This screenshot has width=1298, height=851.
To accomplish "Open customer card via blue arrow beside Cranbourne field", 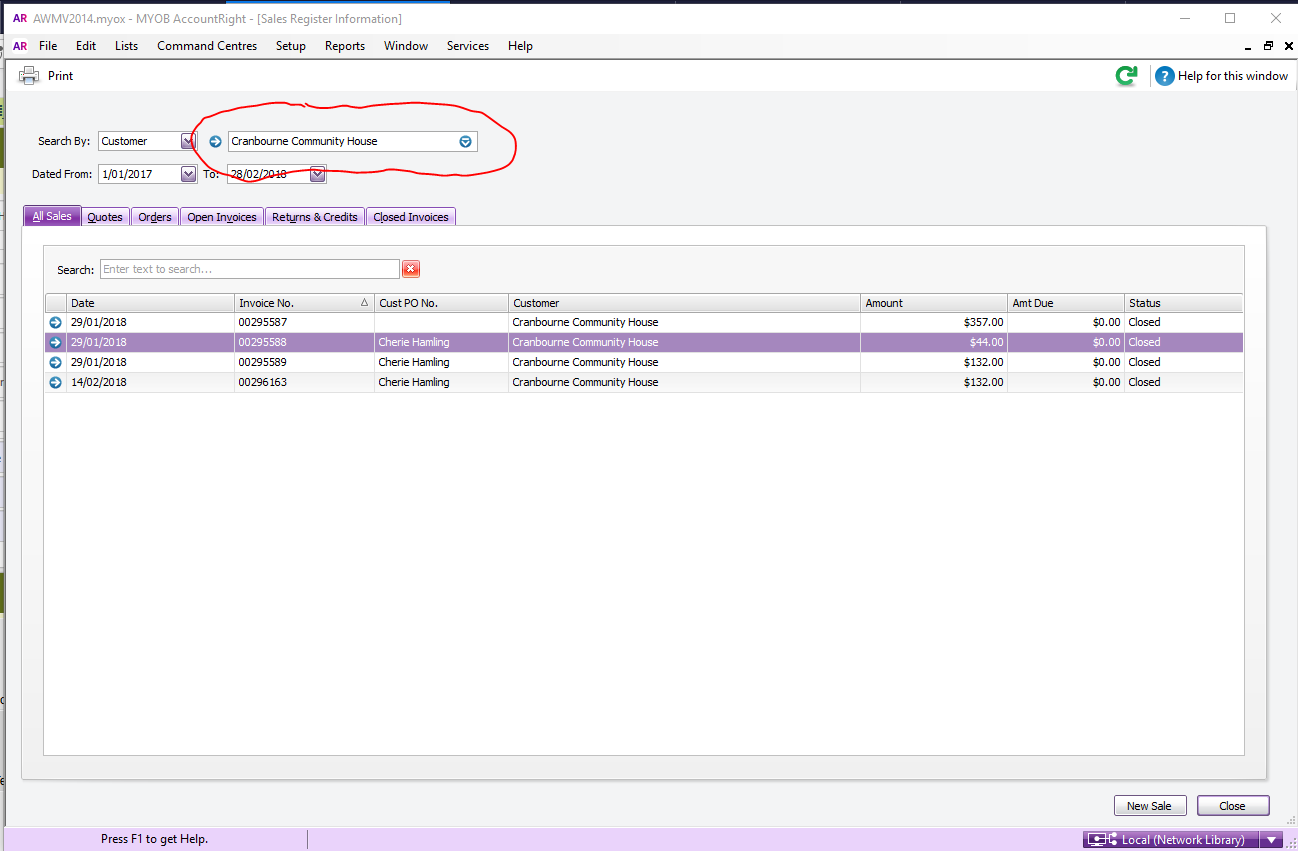I will [215, 142].
